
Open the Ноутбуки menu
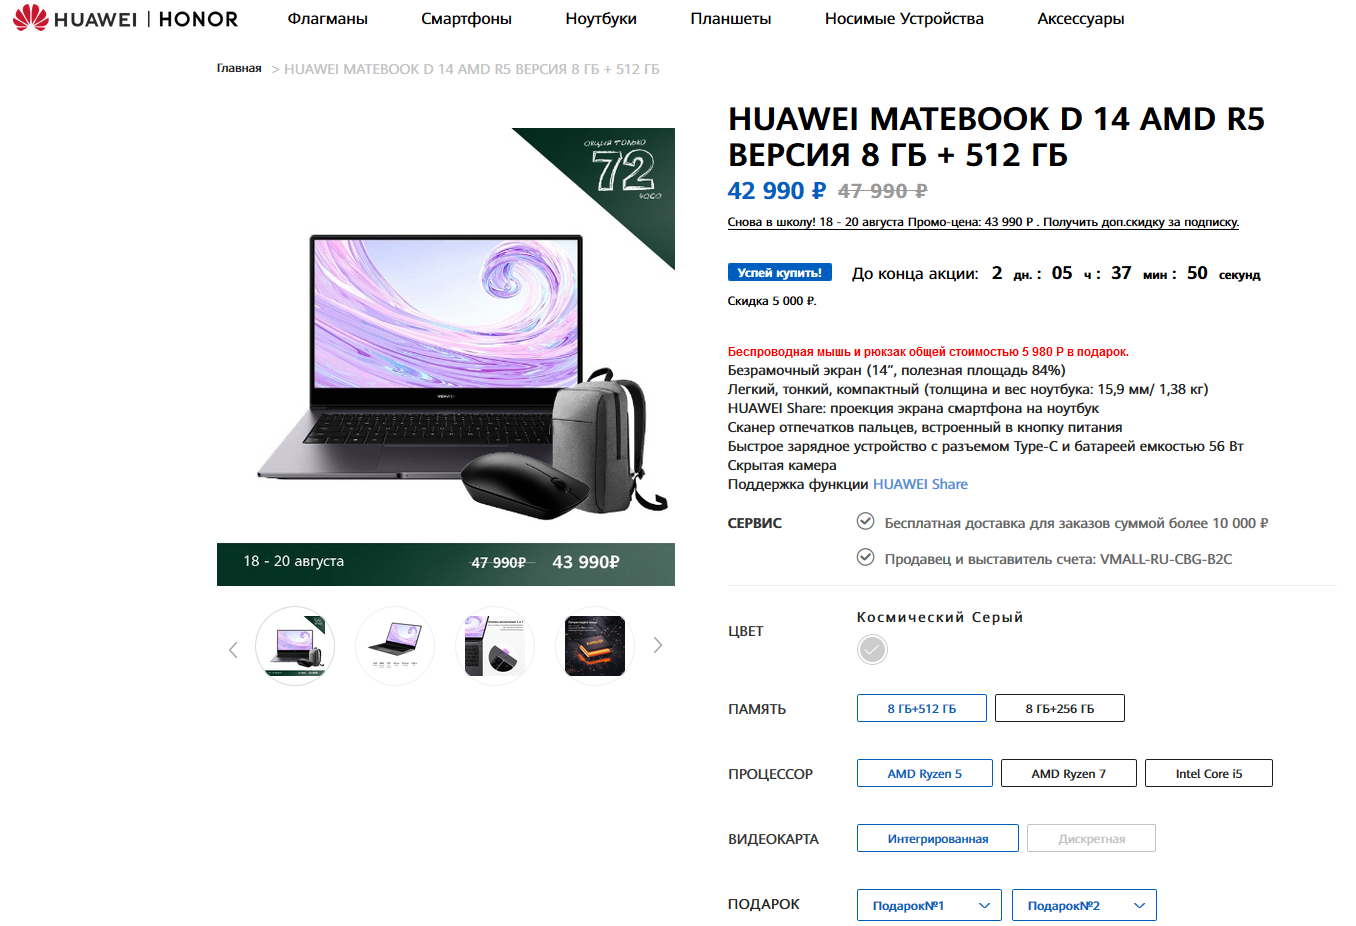[x=601, y=19]
